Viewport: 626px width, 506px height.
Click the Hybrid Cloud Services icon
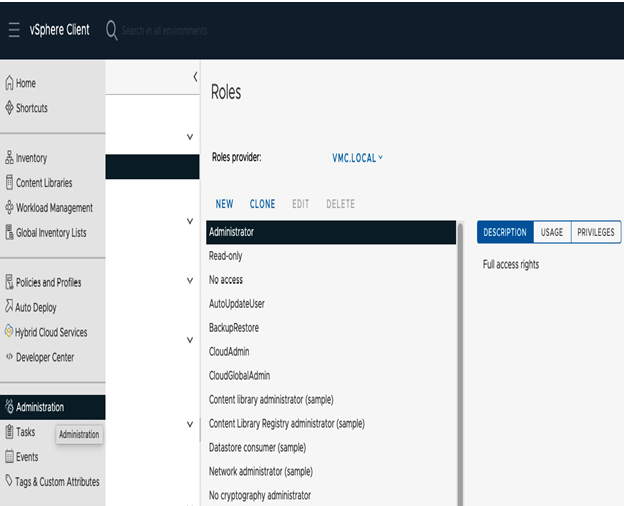tap(8, 331)
